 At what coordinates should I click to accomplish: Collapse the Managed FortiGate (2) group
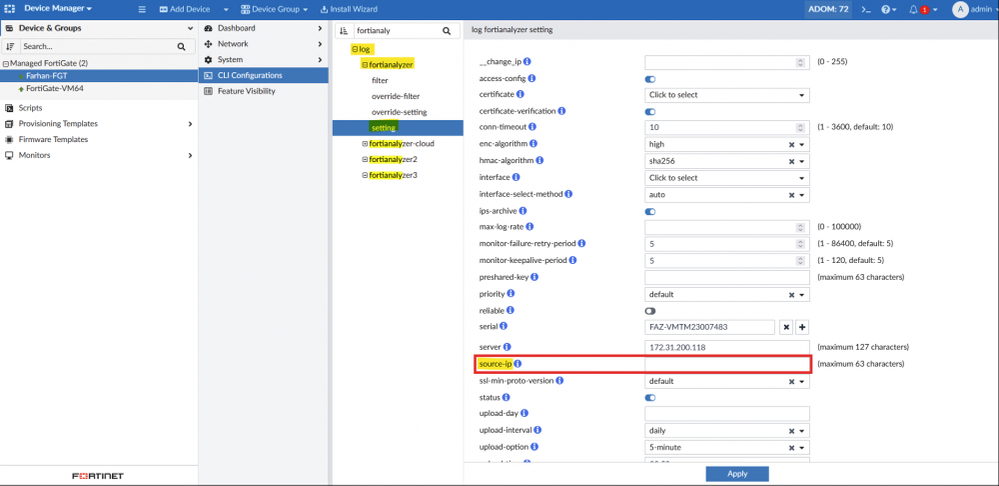(5, 64)
